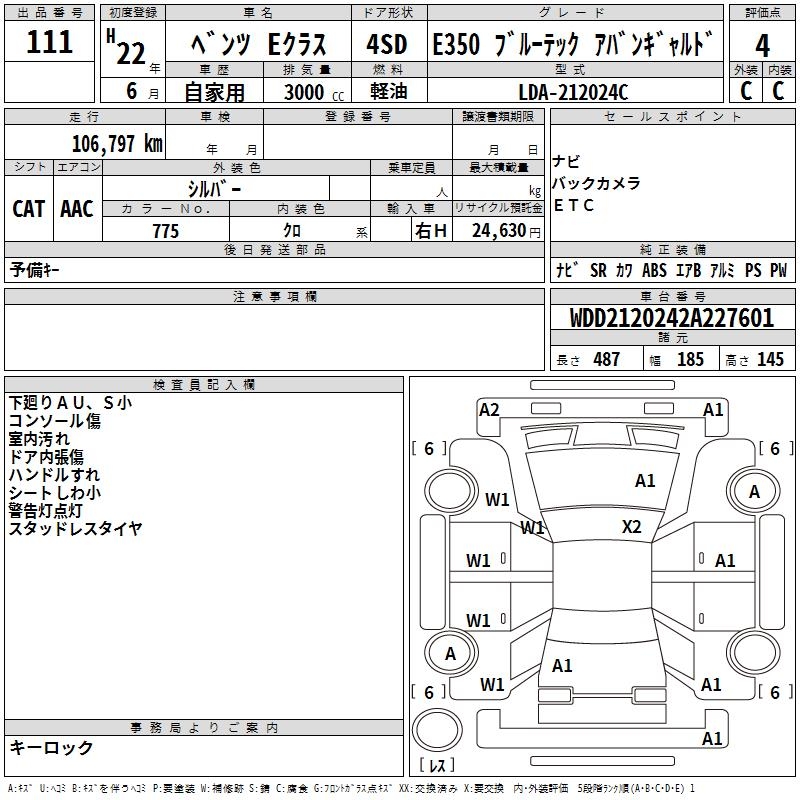Click the 予備キー entry
Image resolution: width=800 pixels, height=800 pixels.
pos(36,269)
